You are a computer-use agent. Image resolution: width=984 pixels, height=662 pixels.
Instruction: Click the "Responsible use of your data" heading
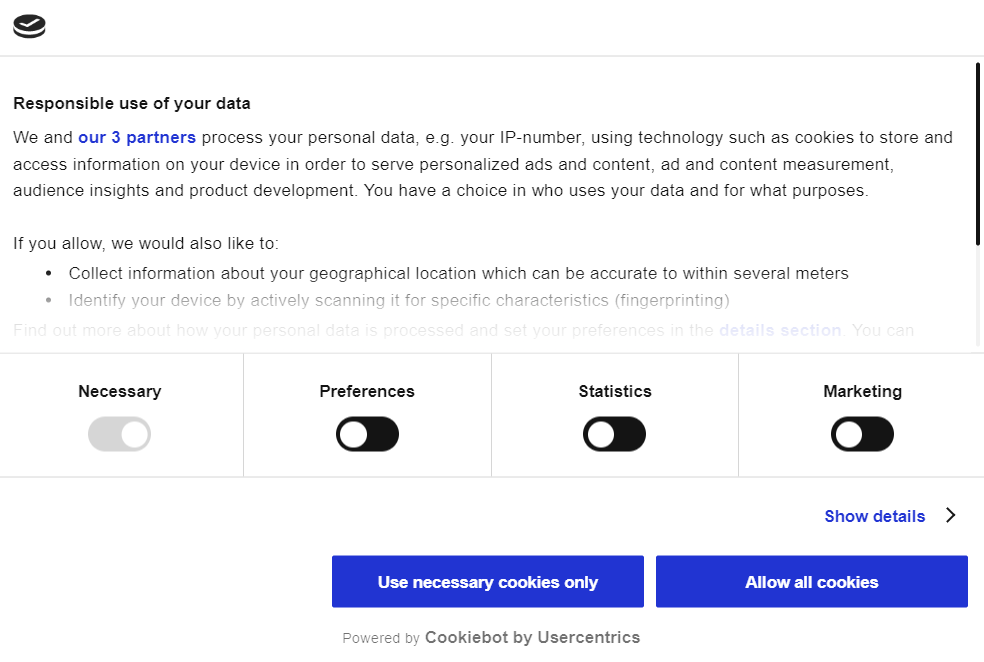132,104
